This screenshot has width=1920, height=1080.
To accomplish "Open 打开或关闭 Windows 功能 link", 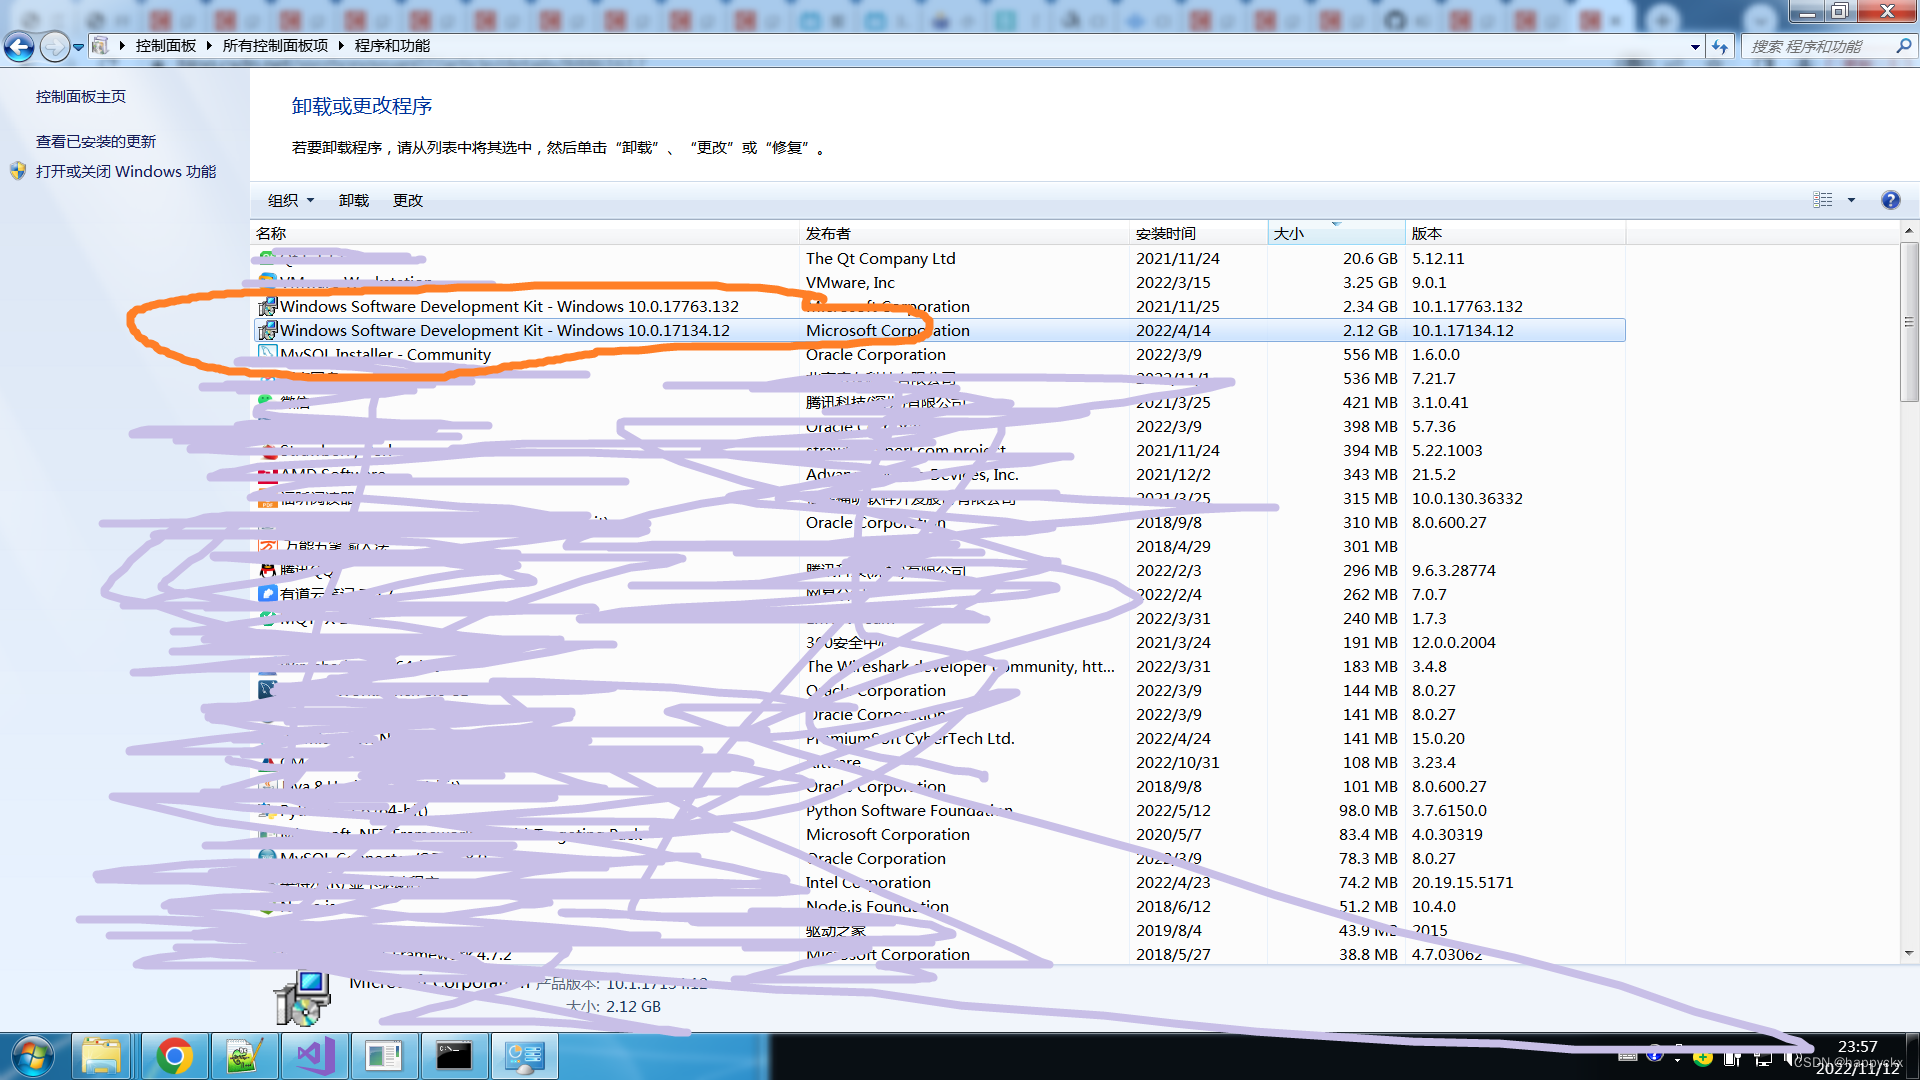I will (126, 171).
